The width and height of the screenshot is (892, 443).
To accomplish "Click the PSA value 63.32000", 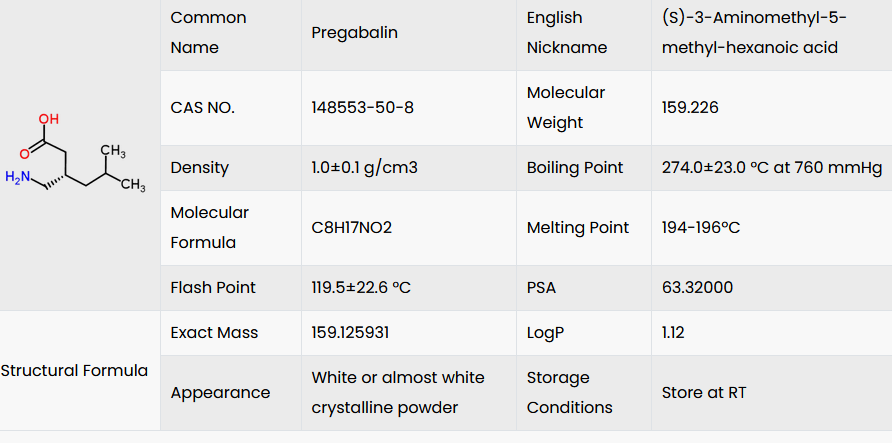I will tap(697, 287).
